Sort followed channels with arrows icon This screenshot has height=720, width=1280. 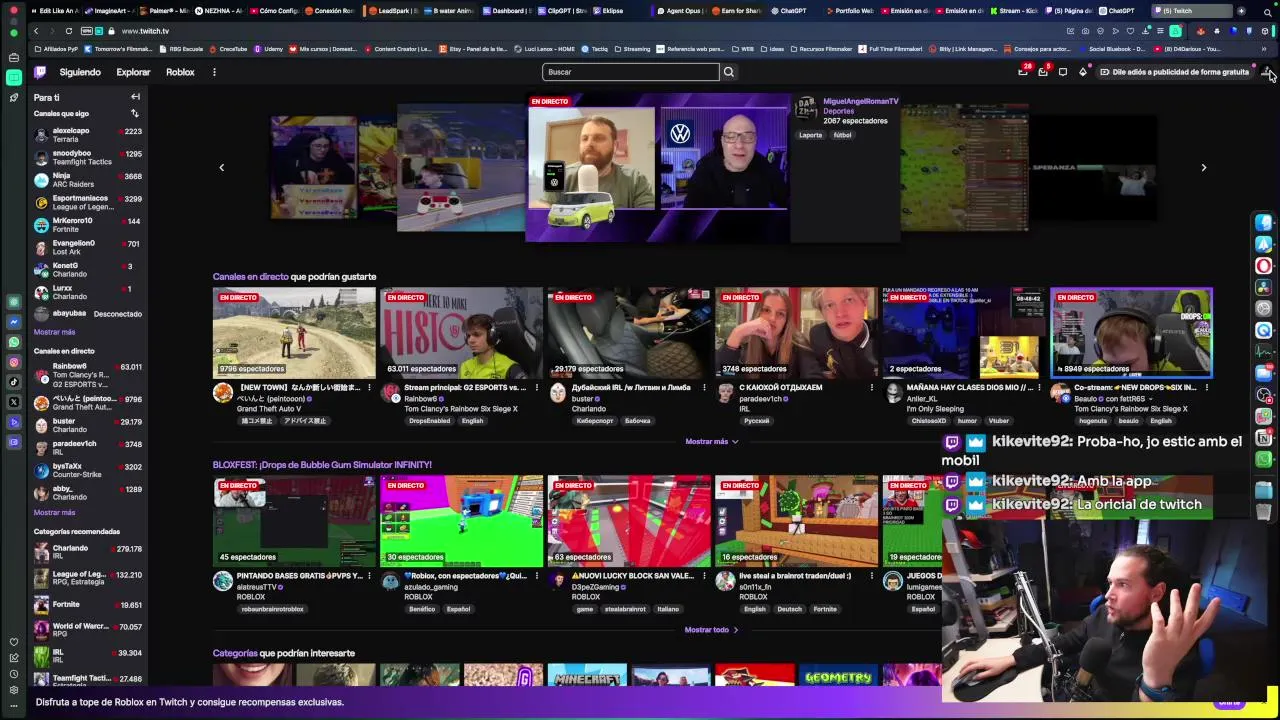135,113
